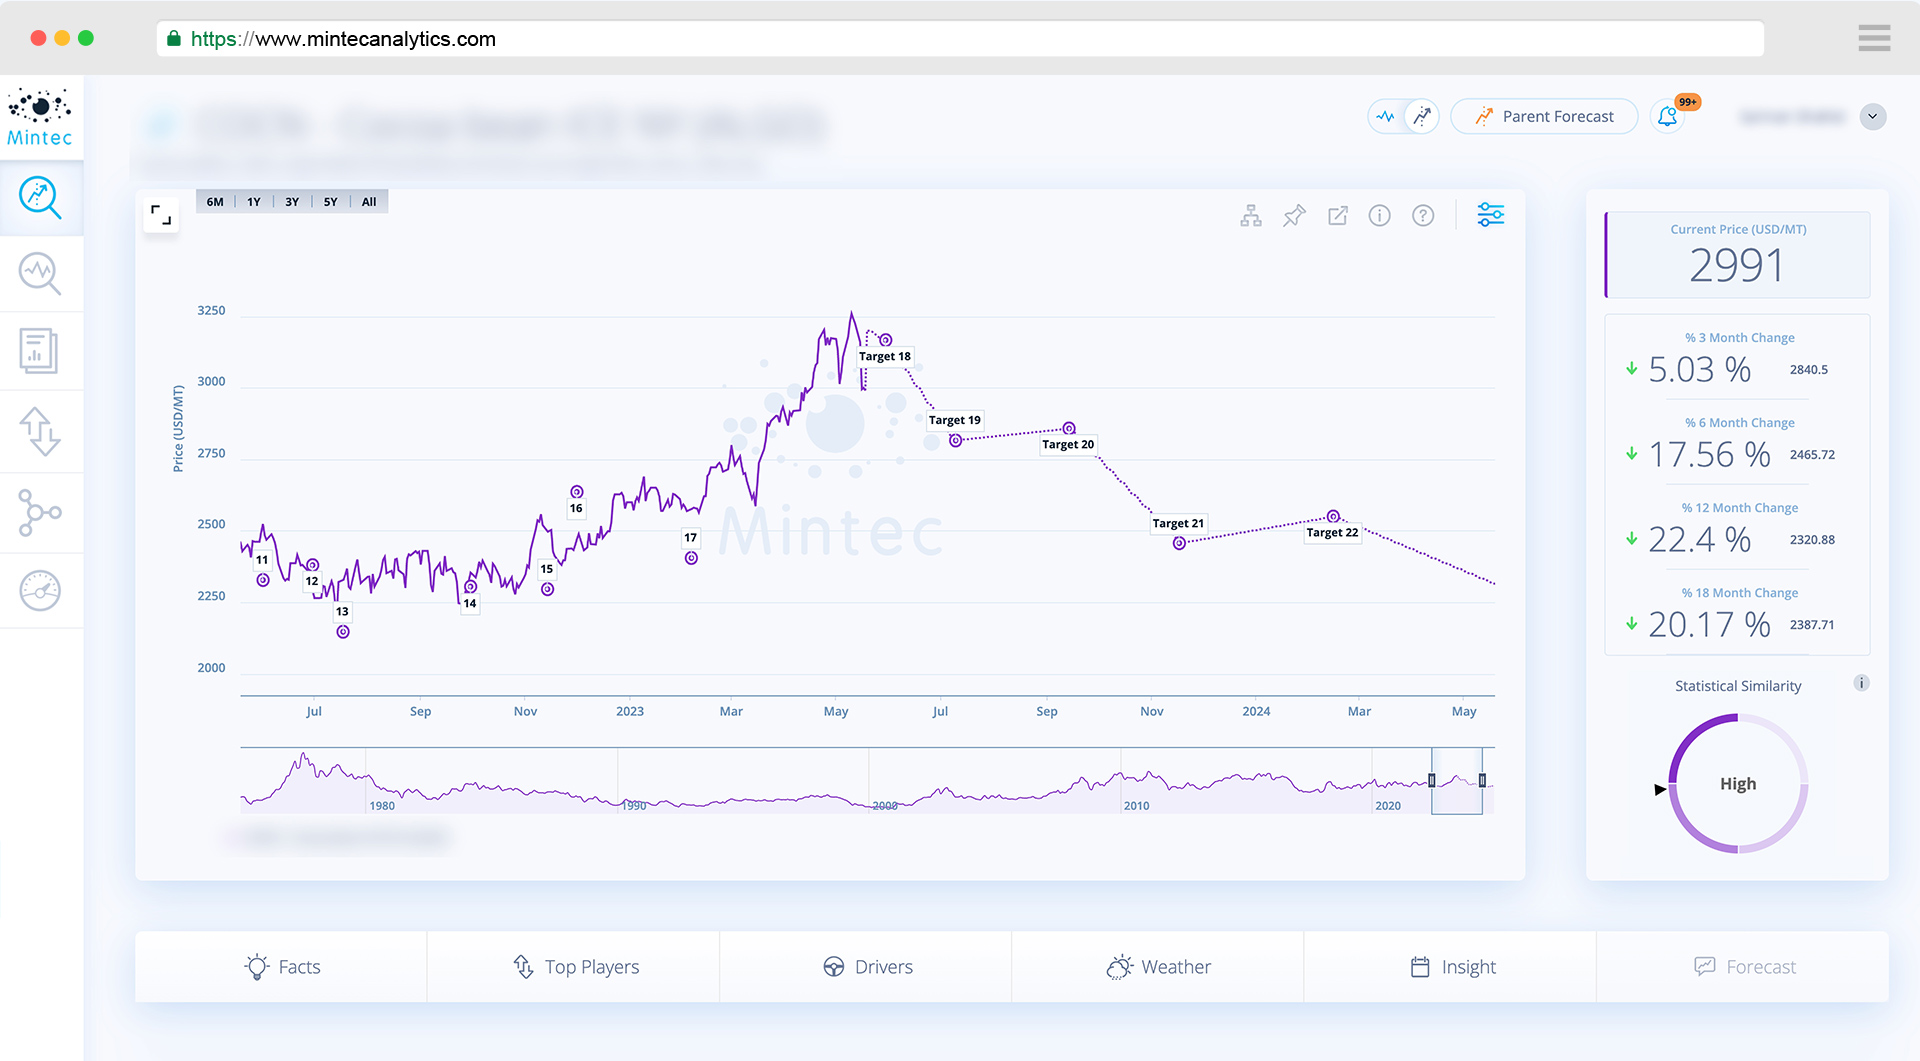Toggle the chart settings sliders icon
The height and width of the screenshot is (1061, 1920).
(1490, 214)
